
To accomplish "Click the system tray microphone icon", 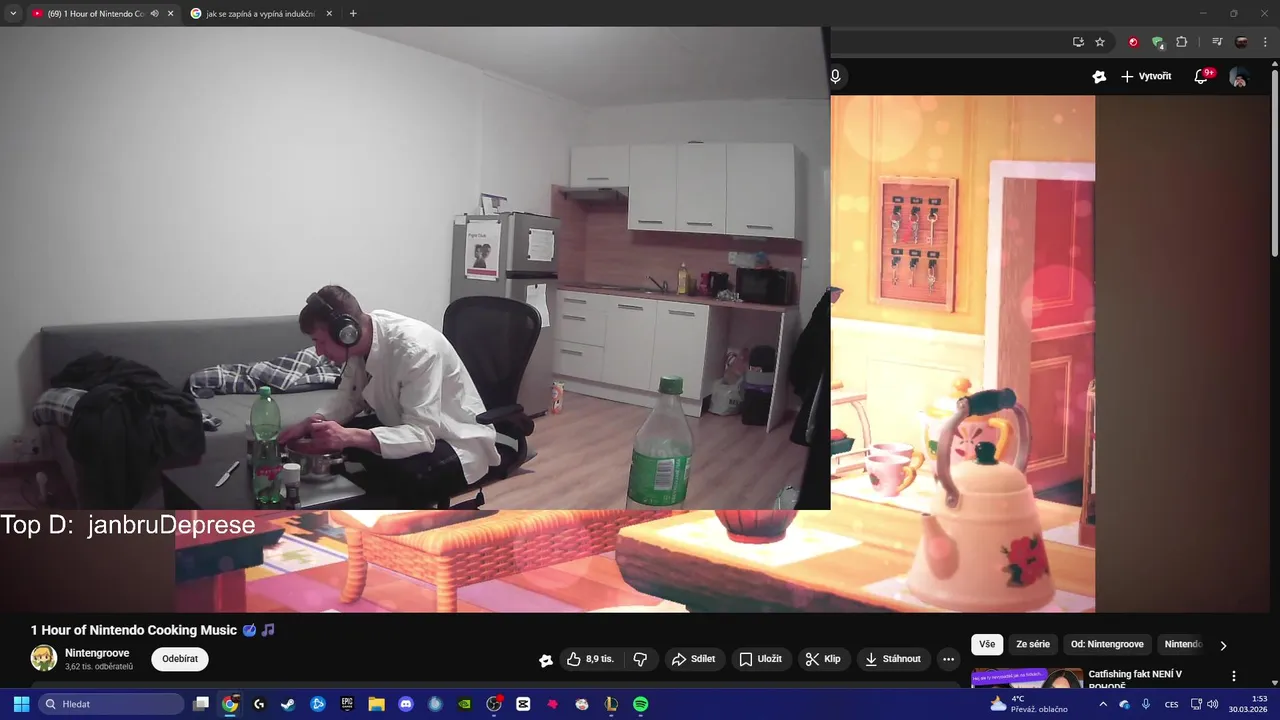I will (1146, 704).
